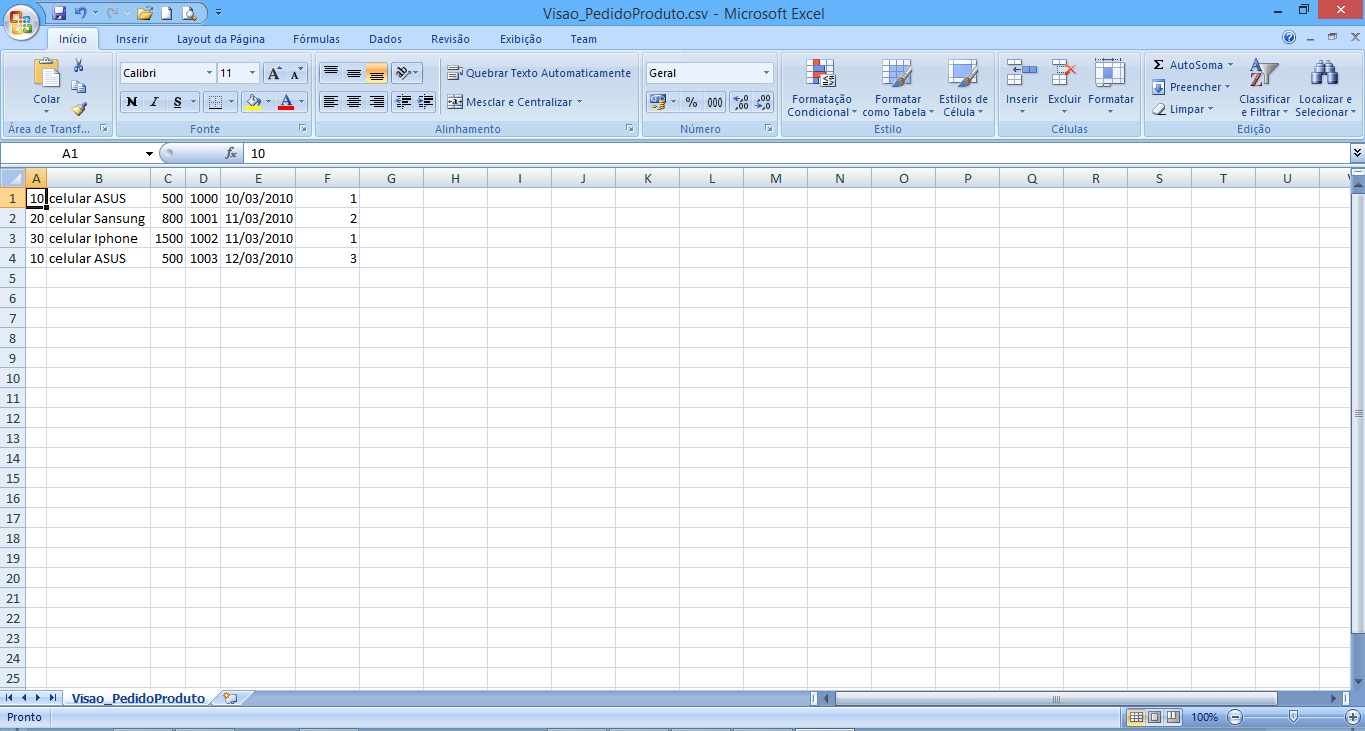Image resolution: width=1365 pixels, height=731 pixels.
Task: Open Localizar e Selecionar menu
Action: (x=1325, y=88)
